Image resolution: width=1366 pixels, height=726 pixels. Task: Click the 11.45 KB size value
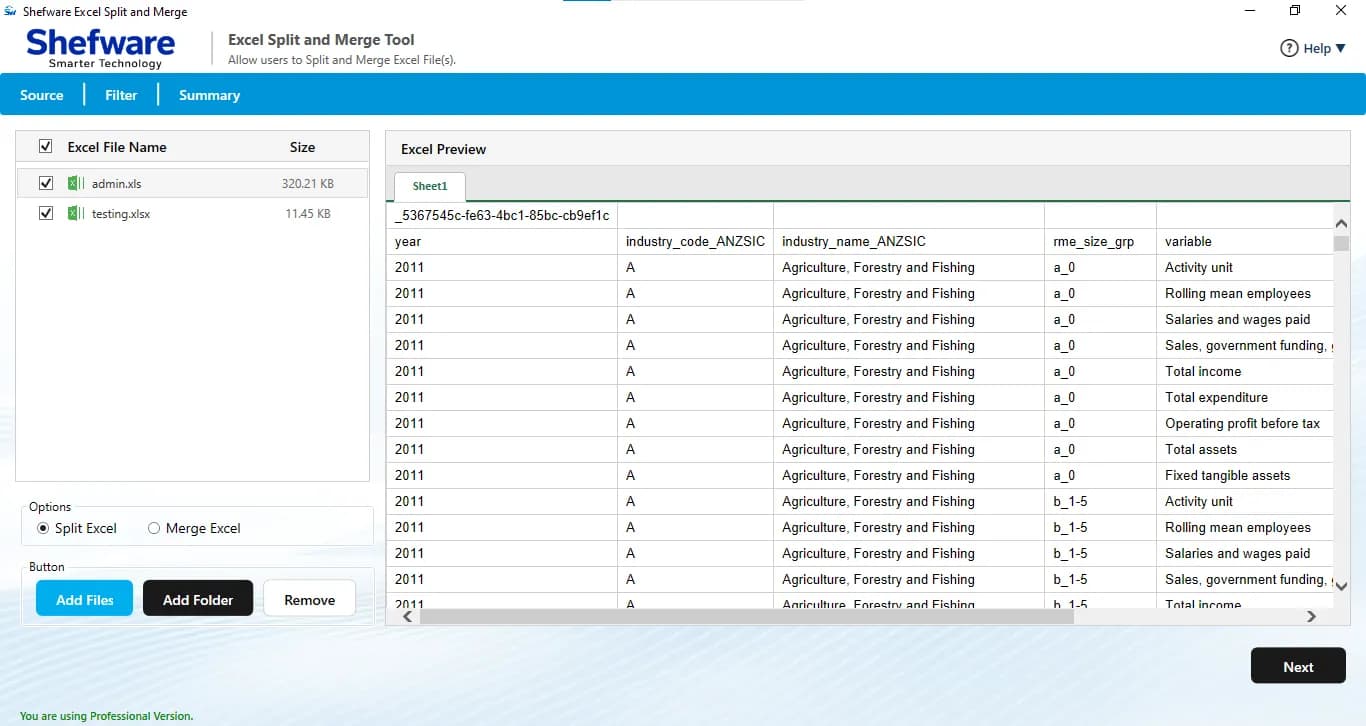(x=308, y=214)
